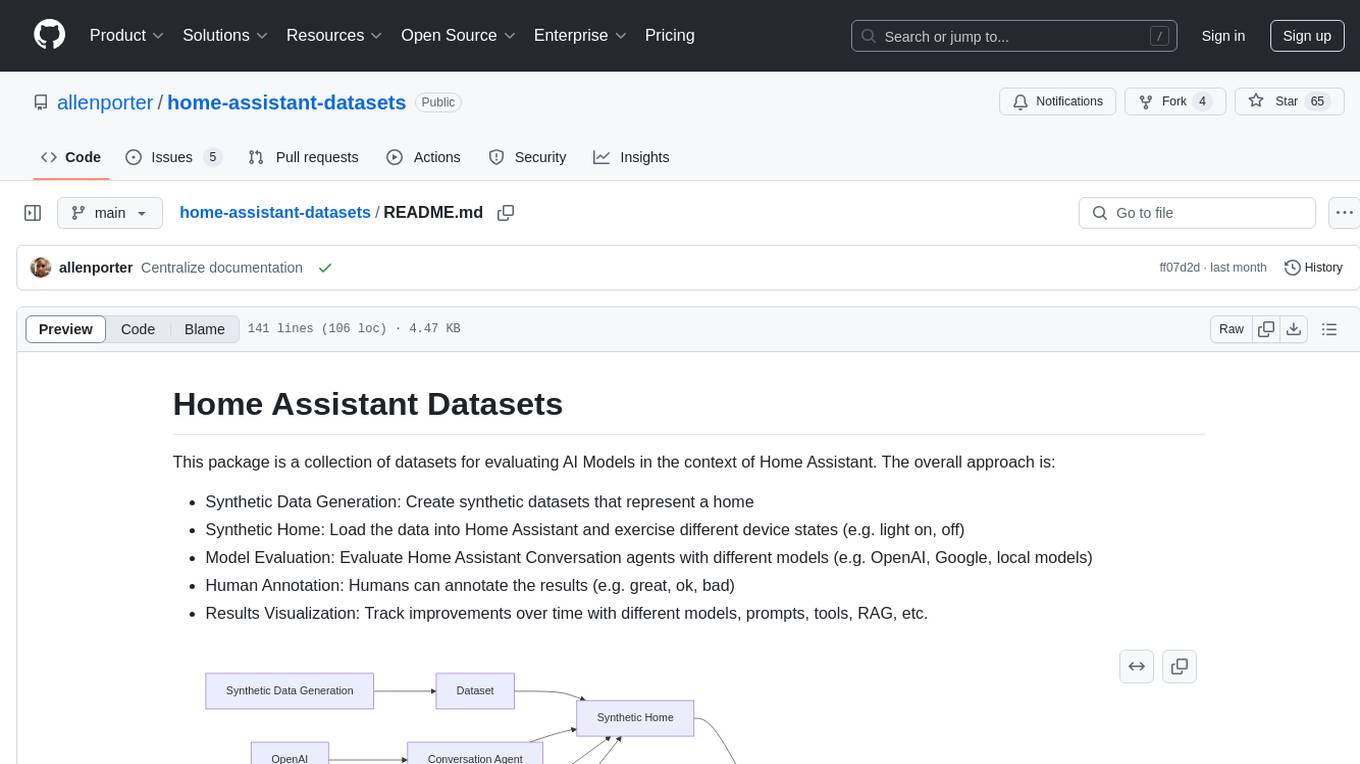Open the more file actions menu
Image resolution: width=1360 pixels, height=764 pixels.
tap(1344, 213)
